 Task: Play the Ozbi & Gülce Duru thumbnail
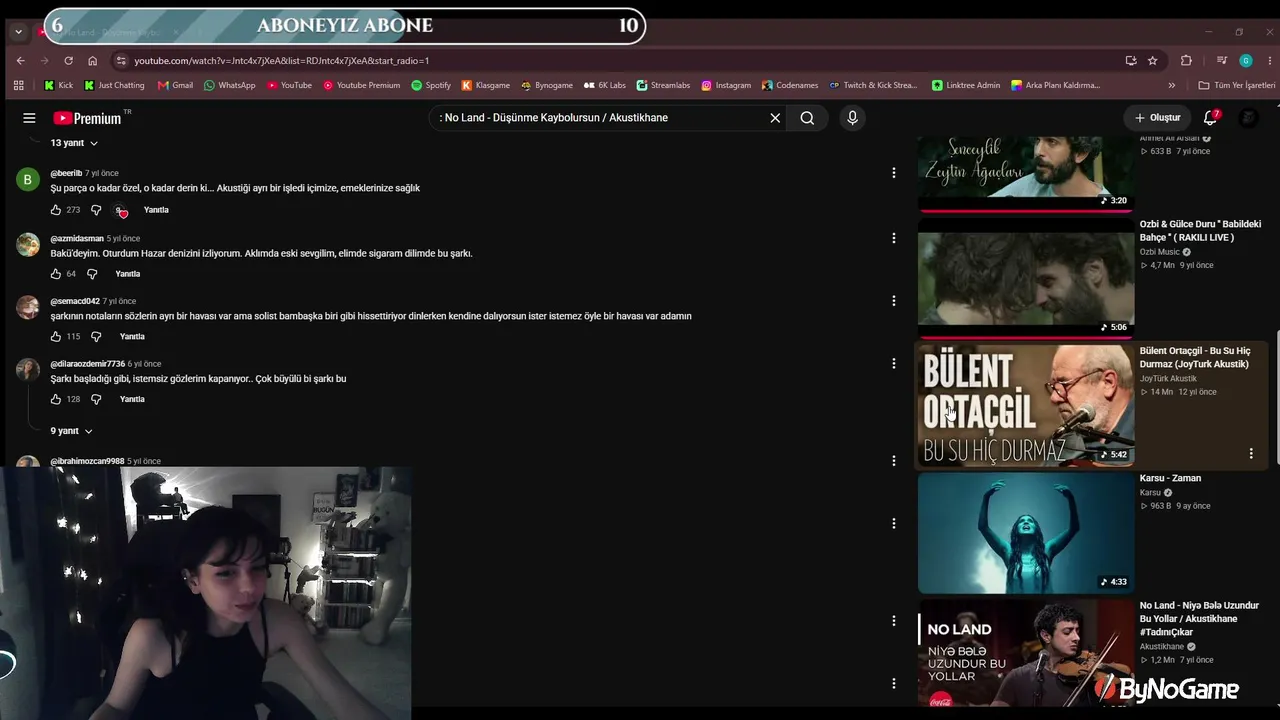pyautogui.click(x=1026, y=279)
